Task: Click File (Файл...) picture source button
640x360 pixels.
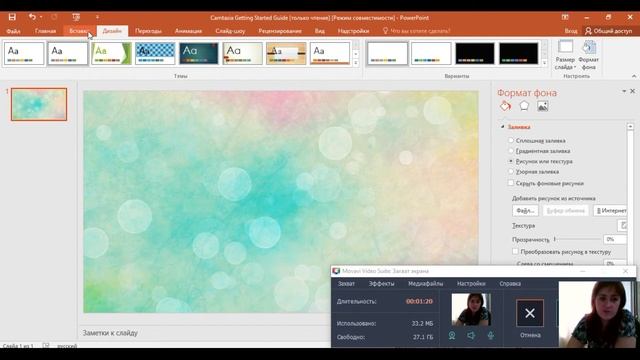Action: [x=525, y=211]
